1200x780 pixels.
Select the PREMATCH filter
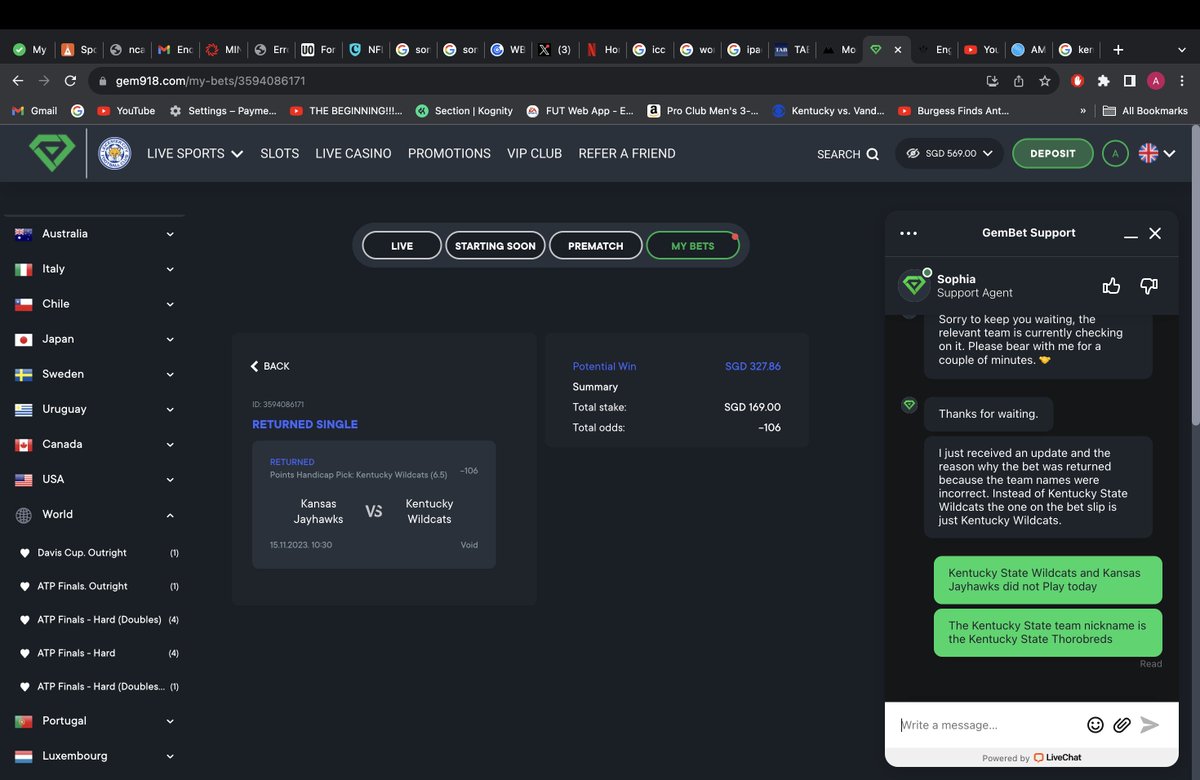coord(596,246)
